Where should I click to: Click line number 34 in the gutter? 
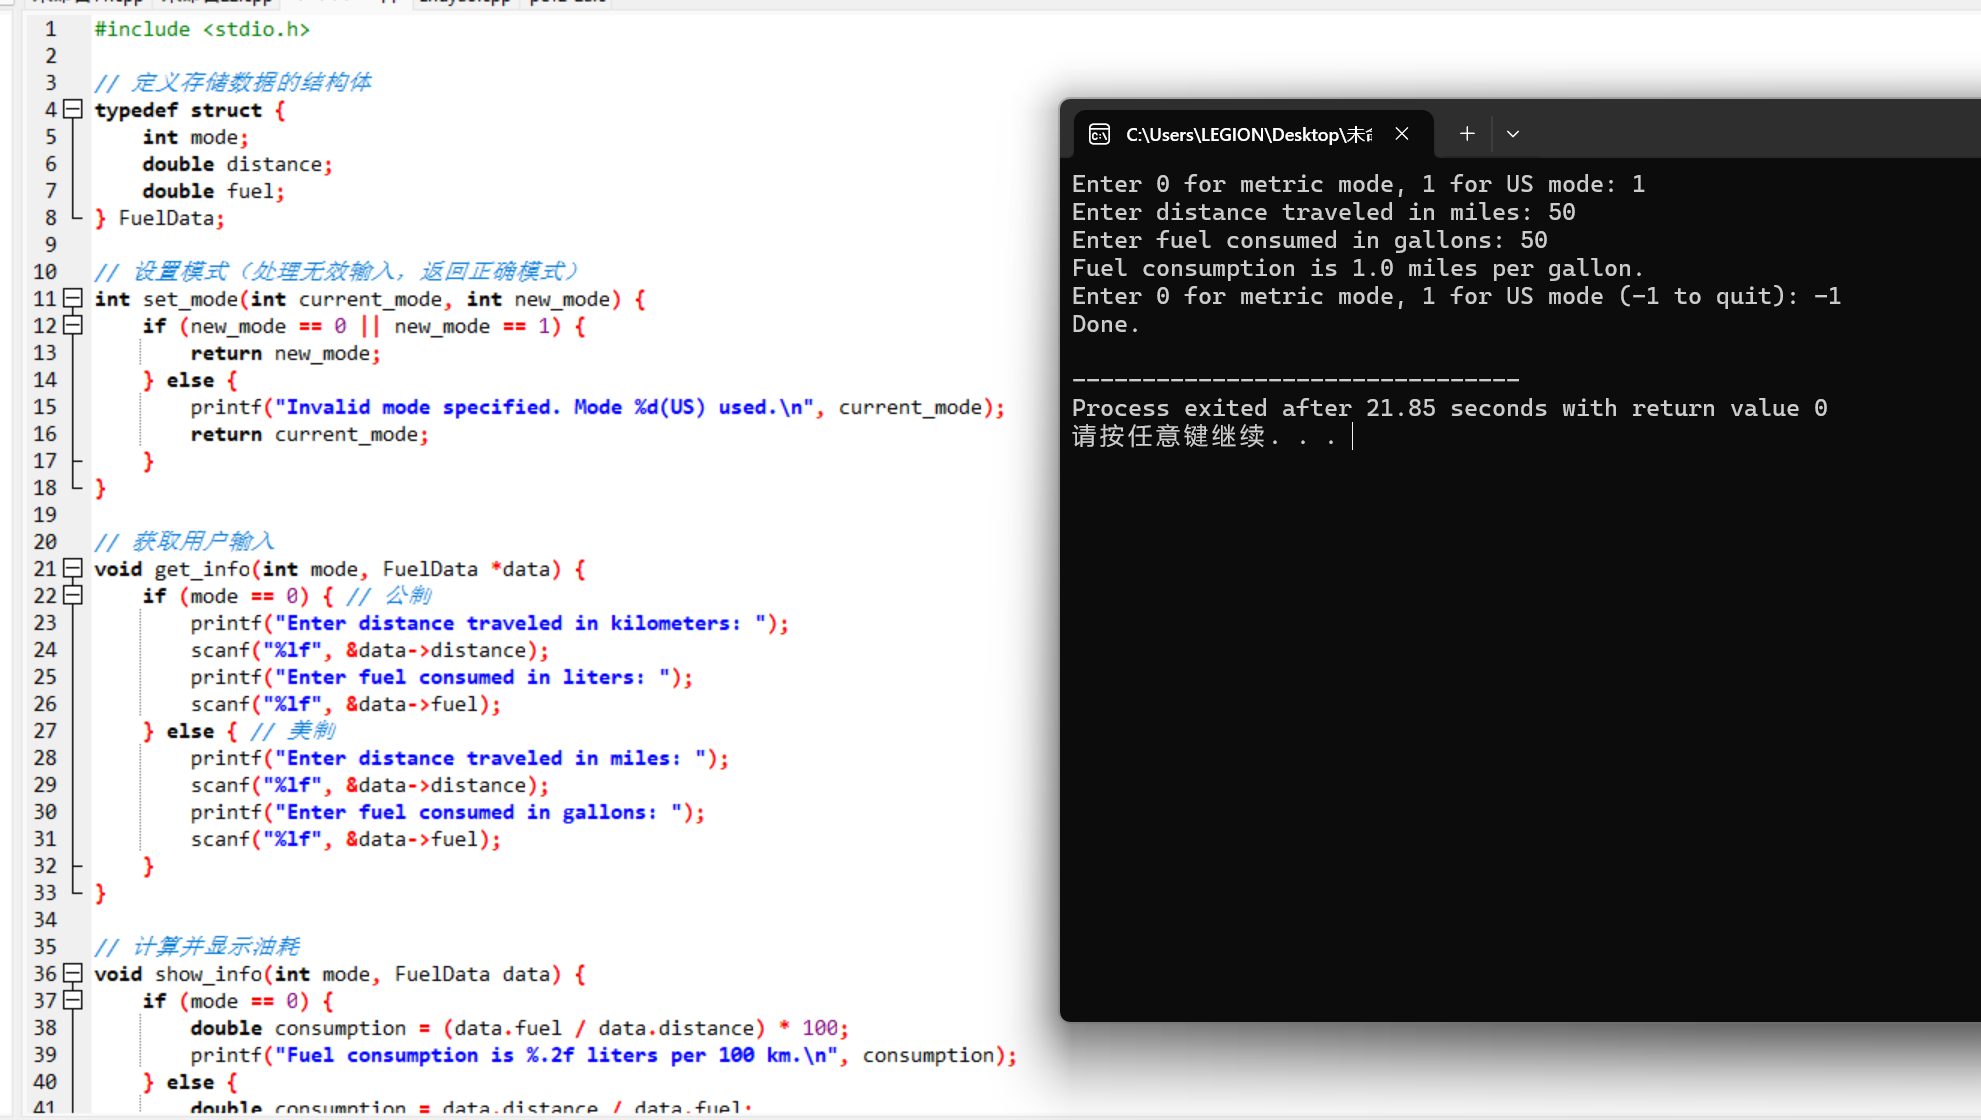45,920
